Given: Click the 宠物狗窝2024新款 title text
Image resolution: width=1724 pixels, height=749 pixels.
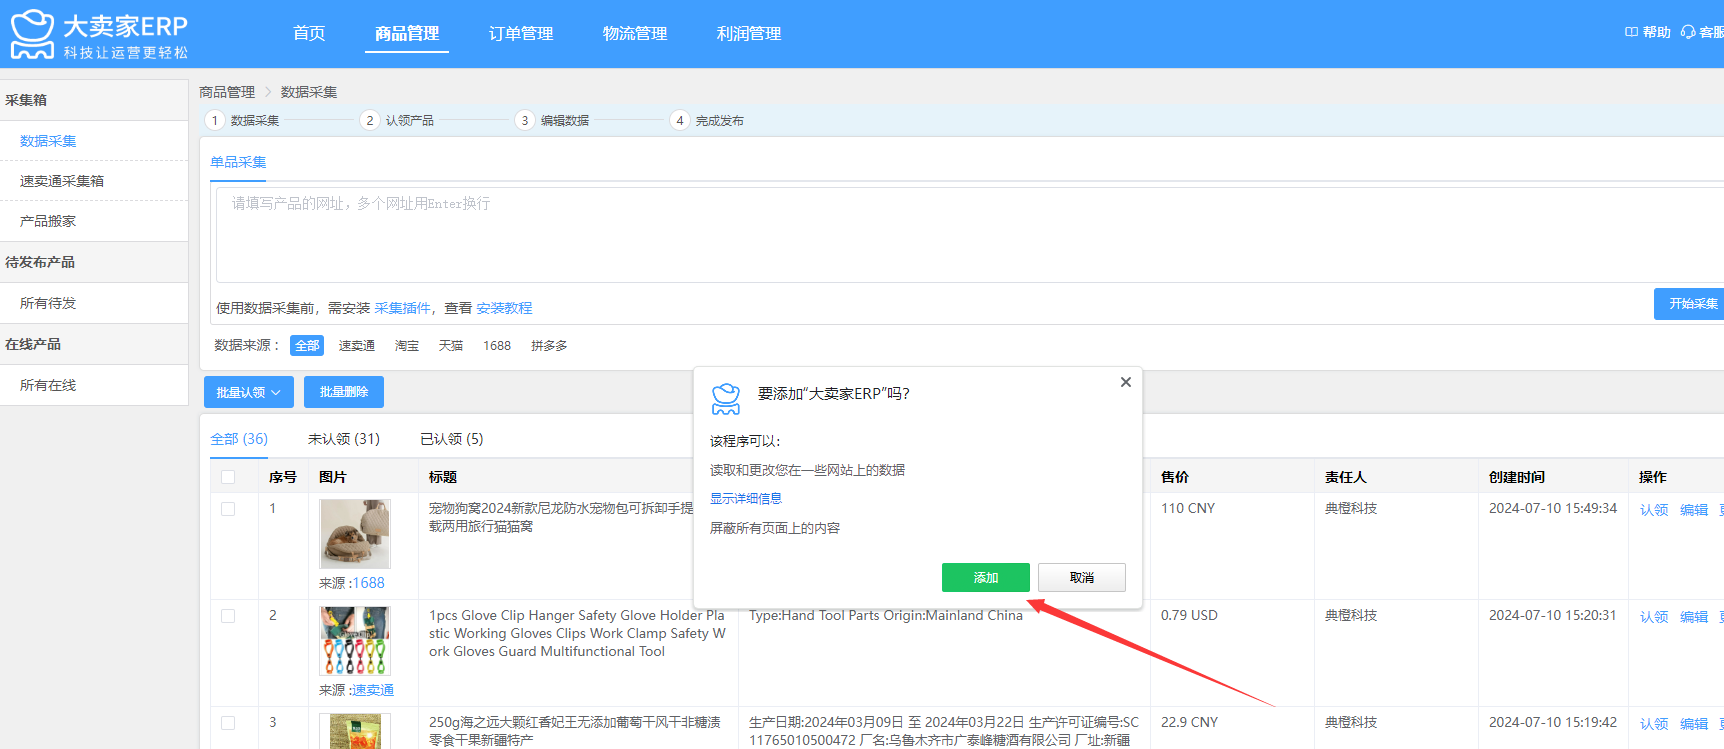Looking at the screenshot, I should pos(561,517).
